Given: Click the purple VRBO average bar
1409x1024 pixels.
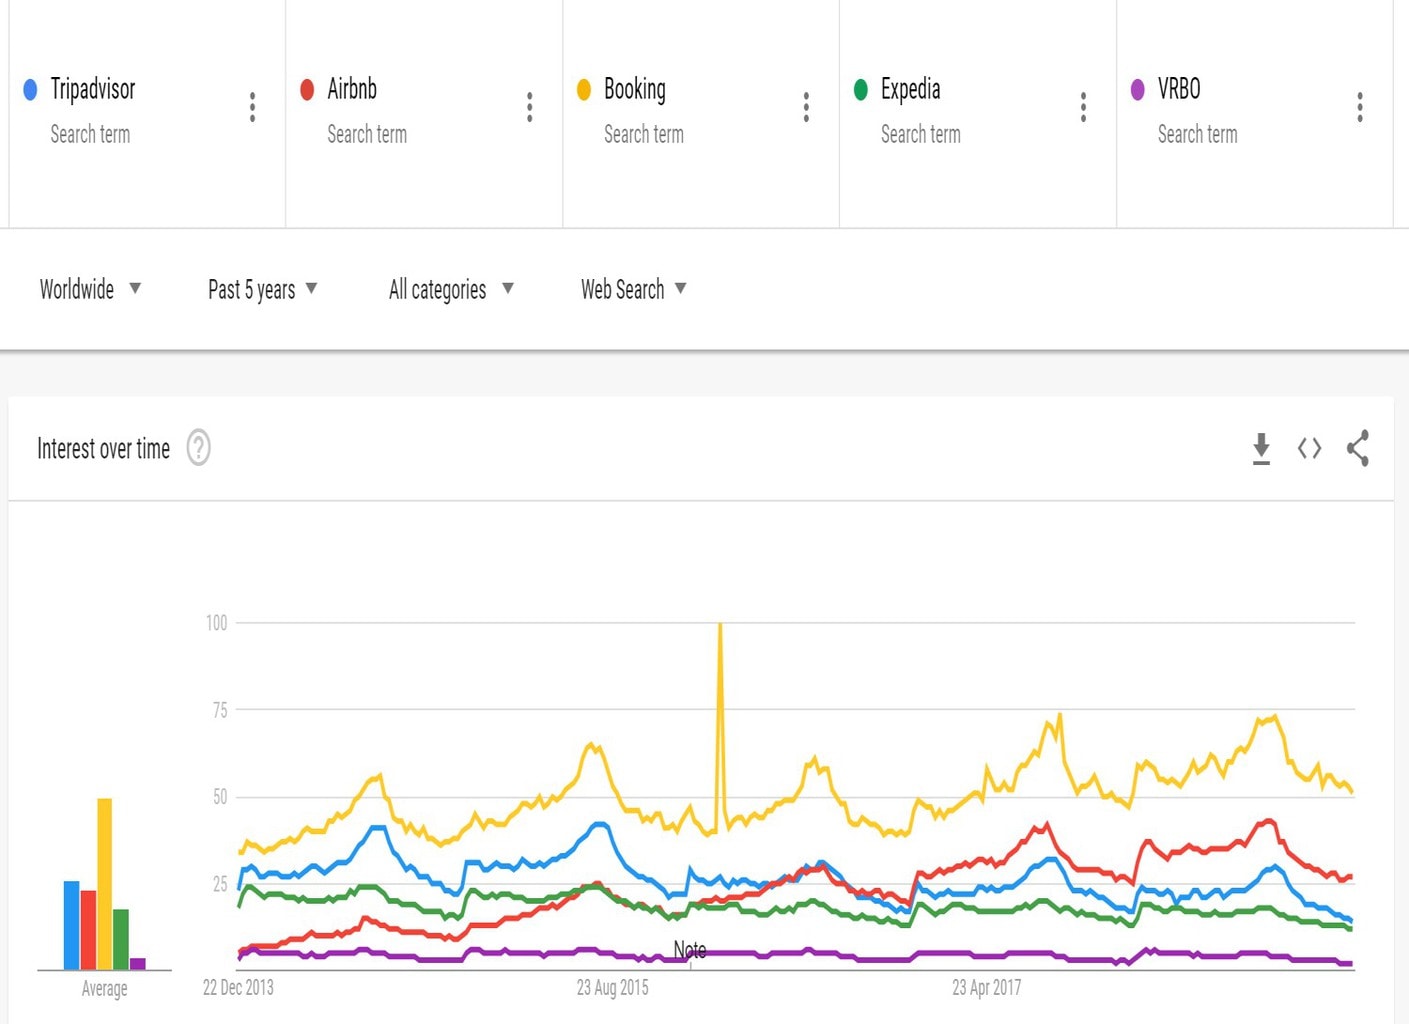Looking at the screenshot, I should tap(138, 964).
